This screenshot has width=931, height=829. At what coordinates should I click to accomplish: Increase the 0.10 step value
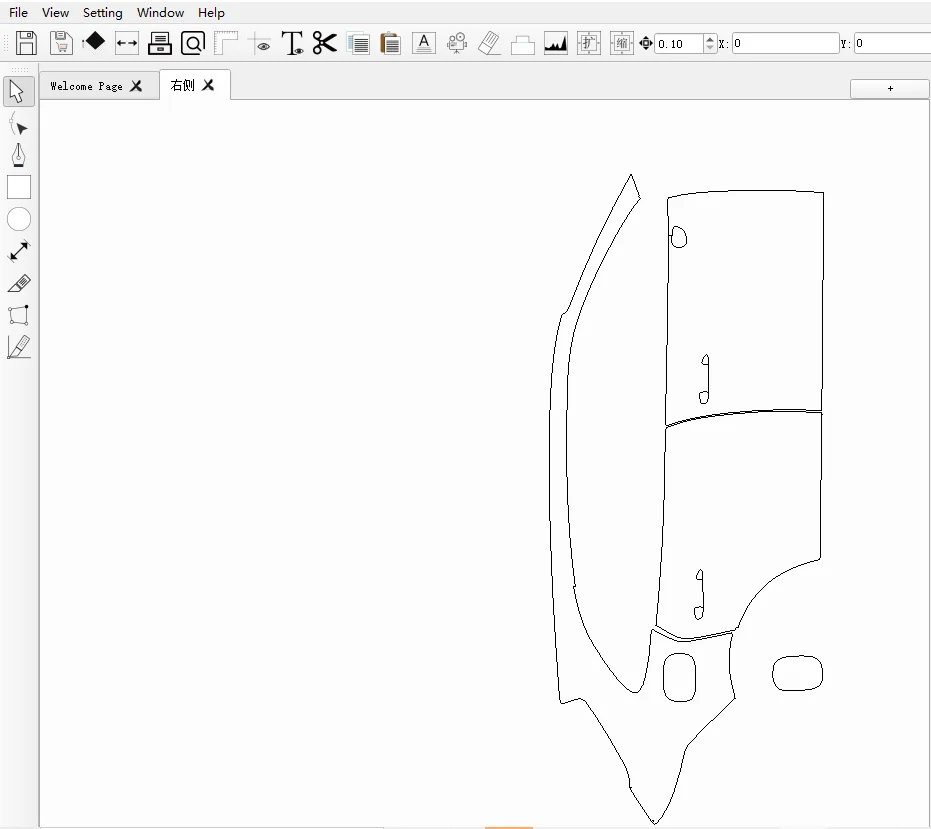pyautogui.click(x=710, y=39)
